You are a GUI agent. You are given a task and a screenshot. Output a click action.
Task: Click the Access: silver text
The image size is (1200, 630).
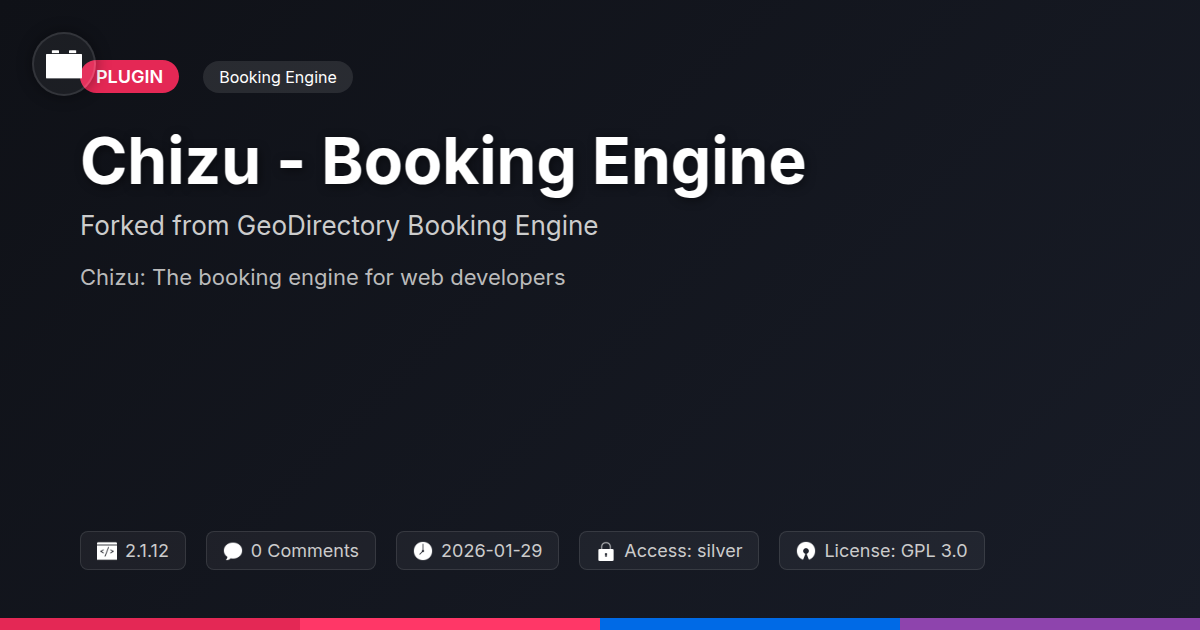[x=684, y=551]
